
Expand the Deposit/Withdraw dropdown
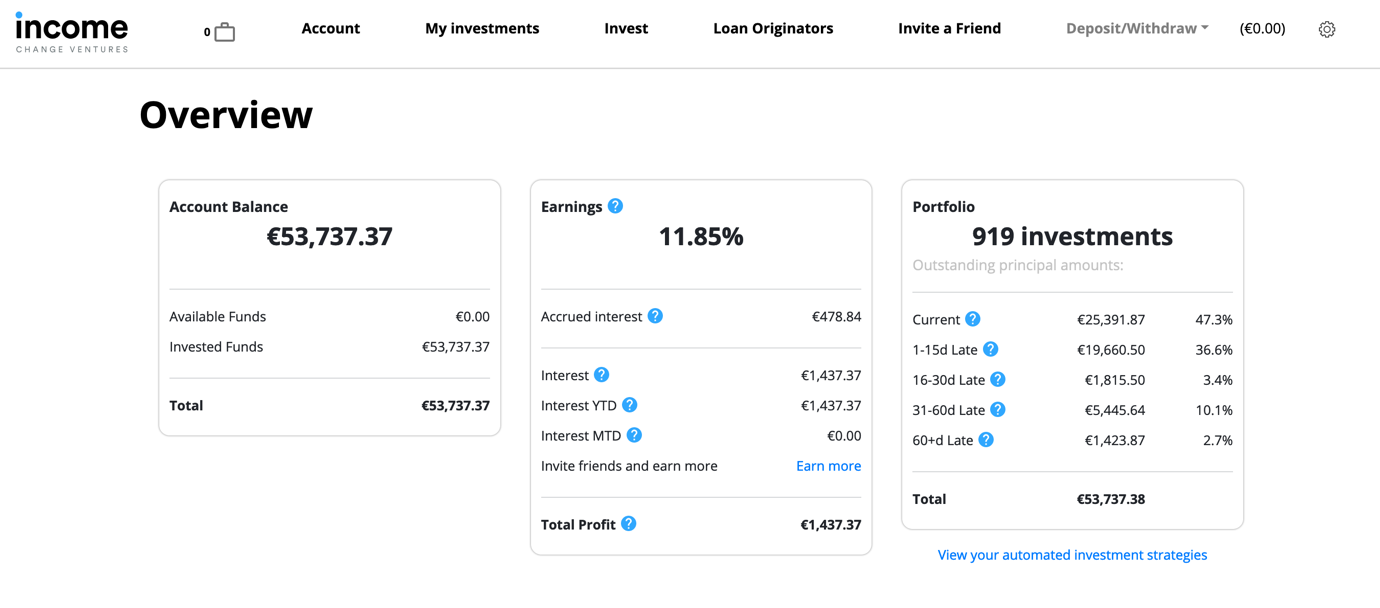(1137, 28)
